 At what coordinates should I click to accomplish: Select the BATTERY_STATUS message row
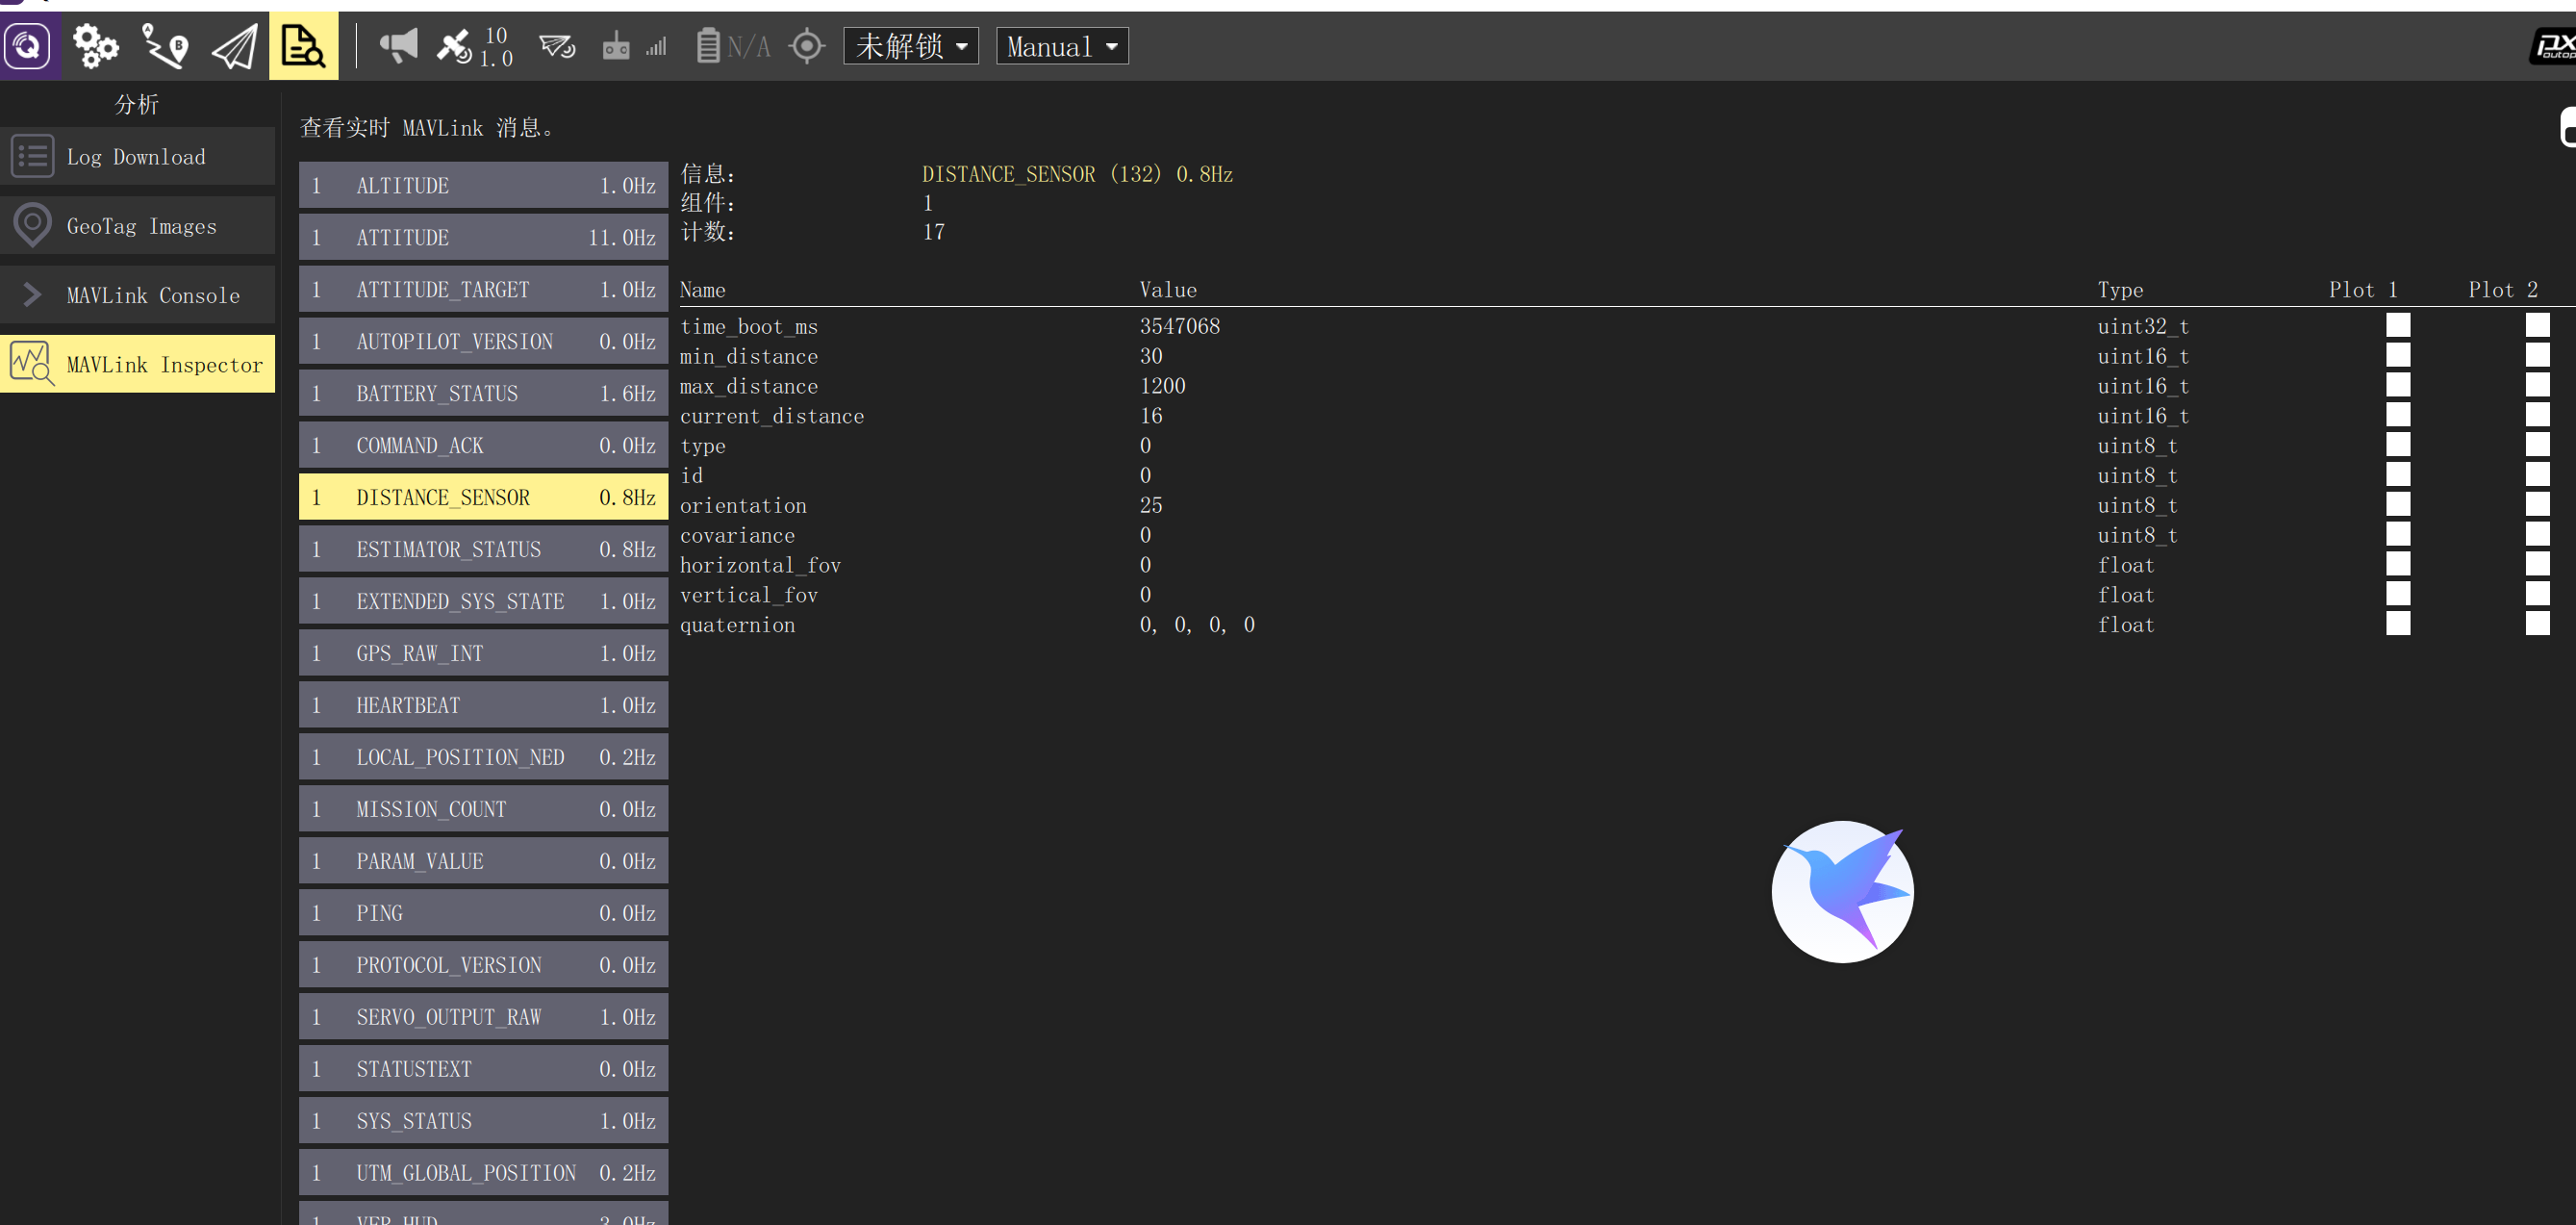tap(483, 393)
